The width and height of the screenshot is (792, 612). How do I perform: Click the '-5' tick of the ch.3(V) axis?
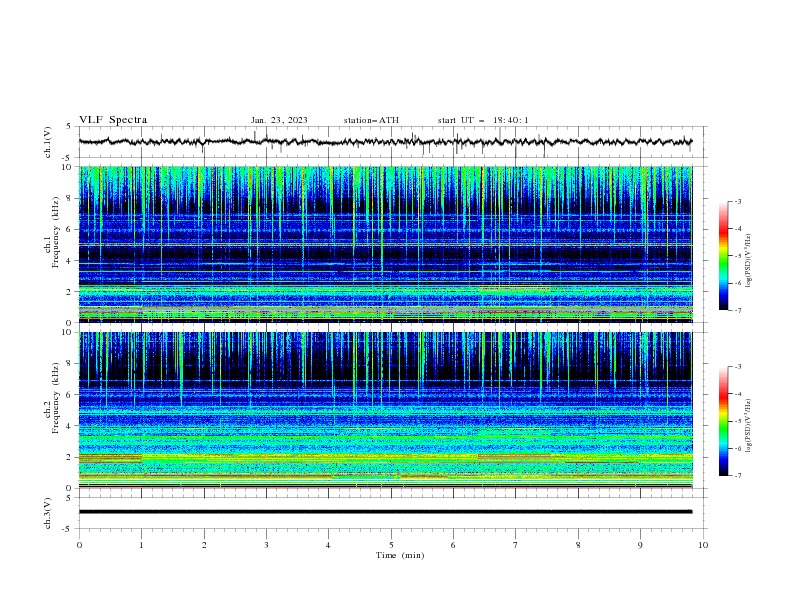pos(67,529)
